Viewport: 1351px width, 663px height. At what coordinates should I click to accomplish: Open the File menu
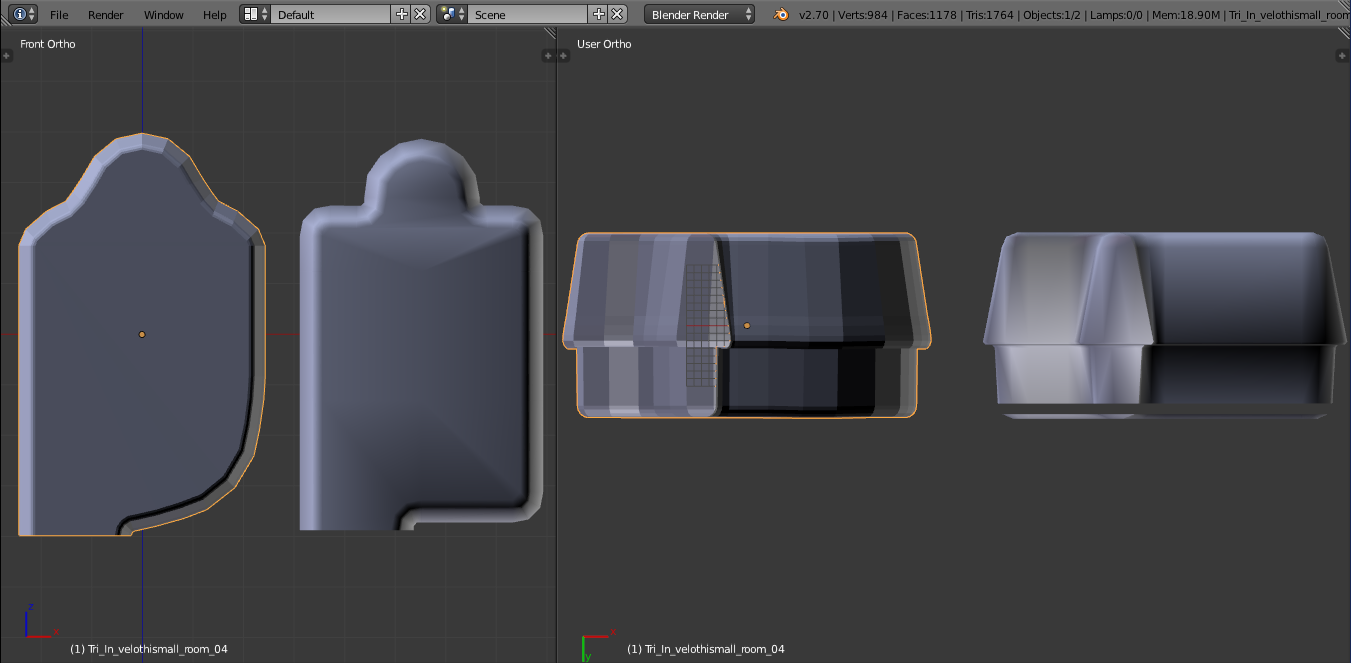click(59, 14)
